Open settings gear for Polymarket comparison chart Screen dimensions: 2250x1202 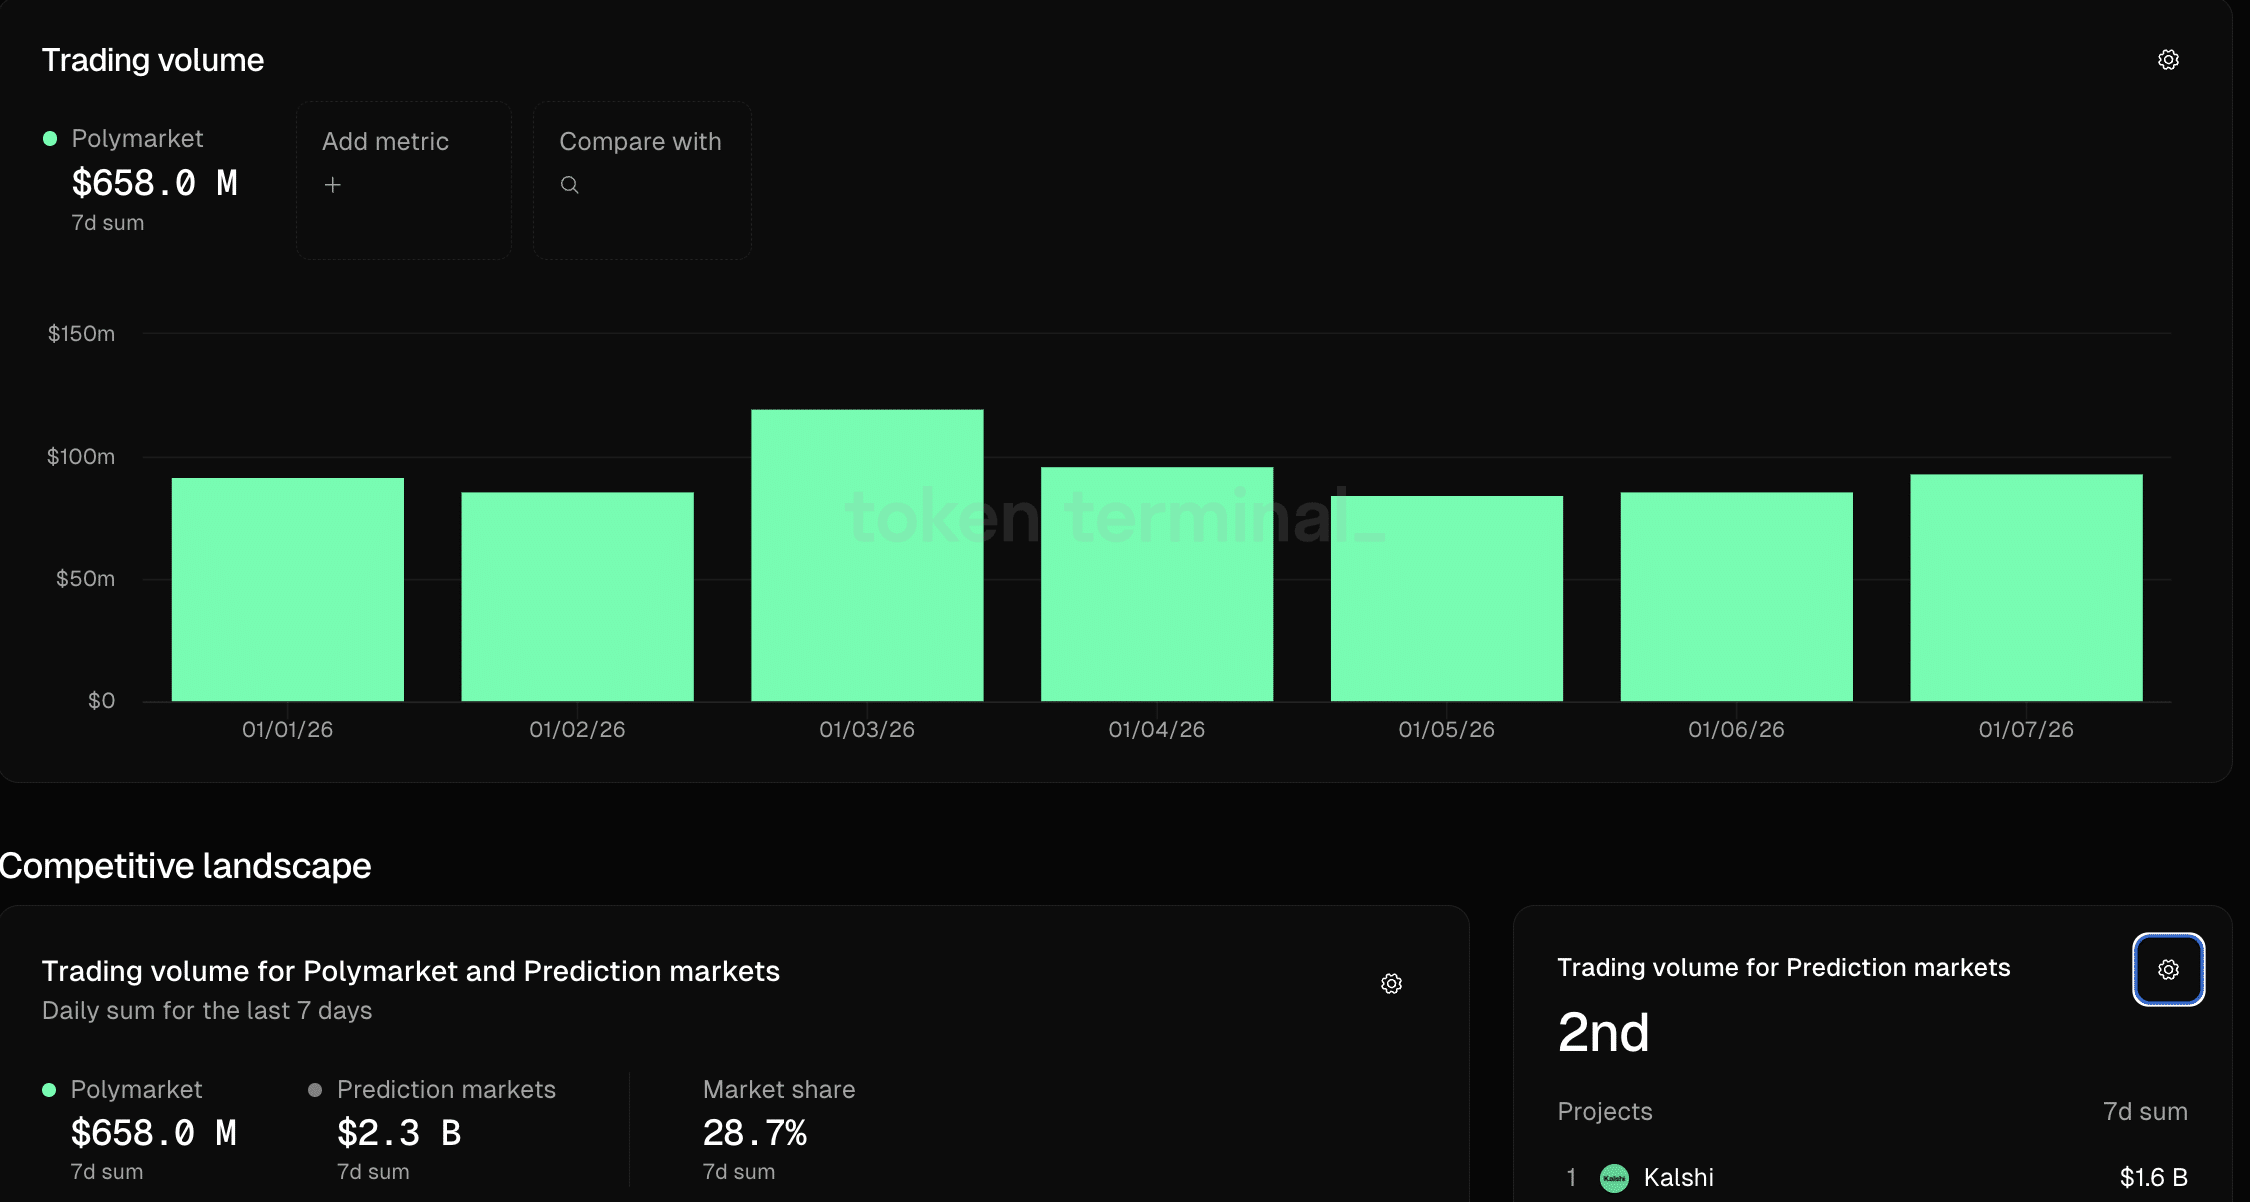[x=1391, y=984]
